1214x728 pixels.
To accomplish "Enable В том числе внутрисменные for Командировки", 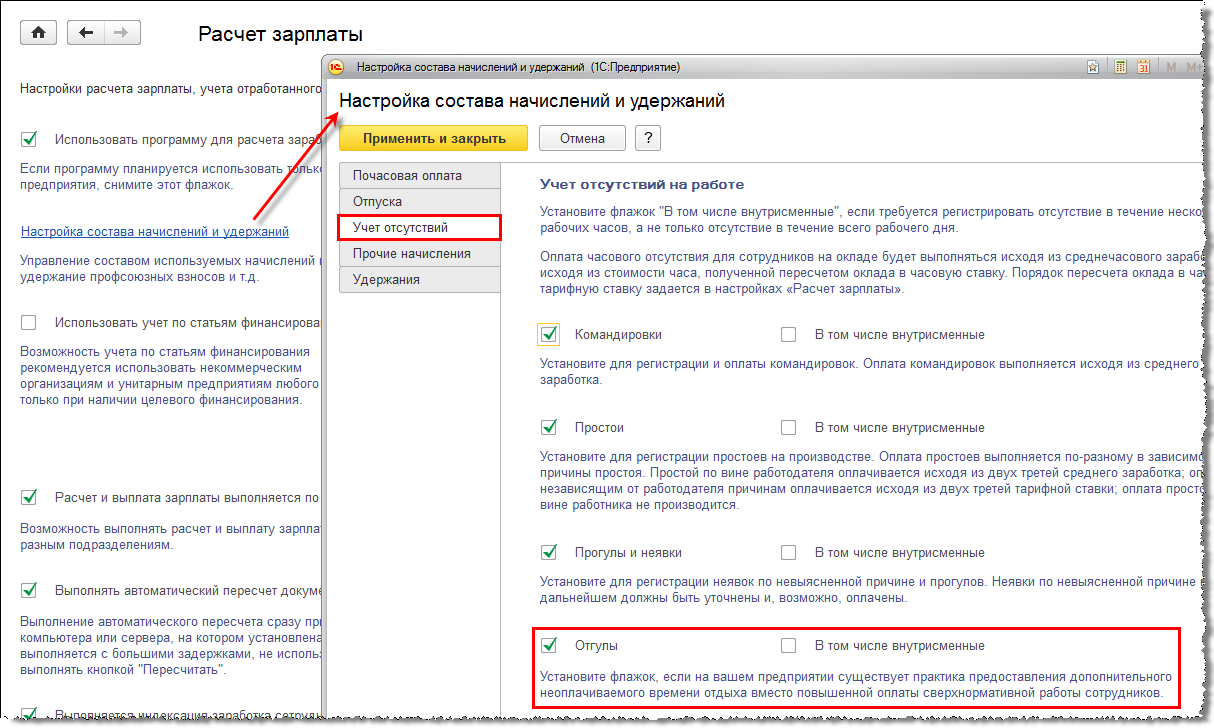I will [x=788, y=334].
